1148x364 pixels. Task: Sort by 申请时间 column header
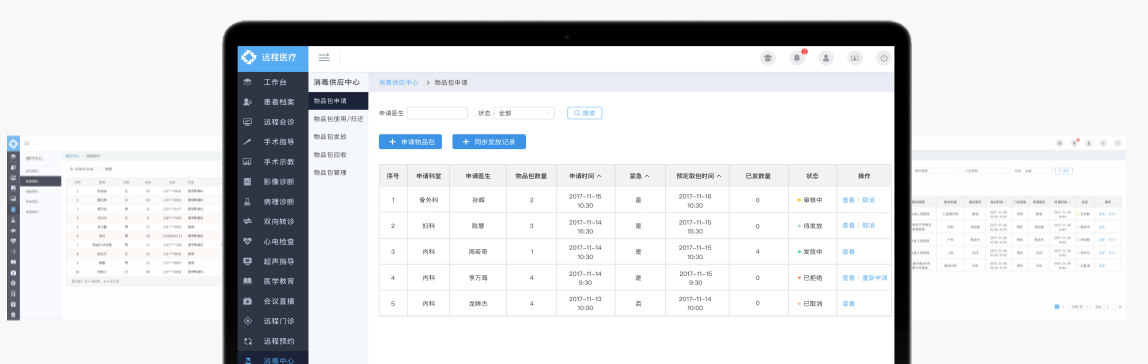tap(585, 176)
